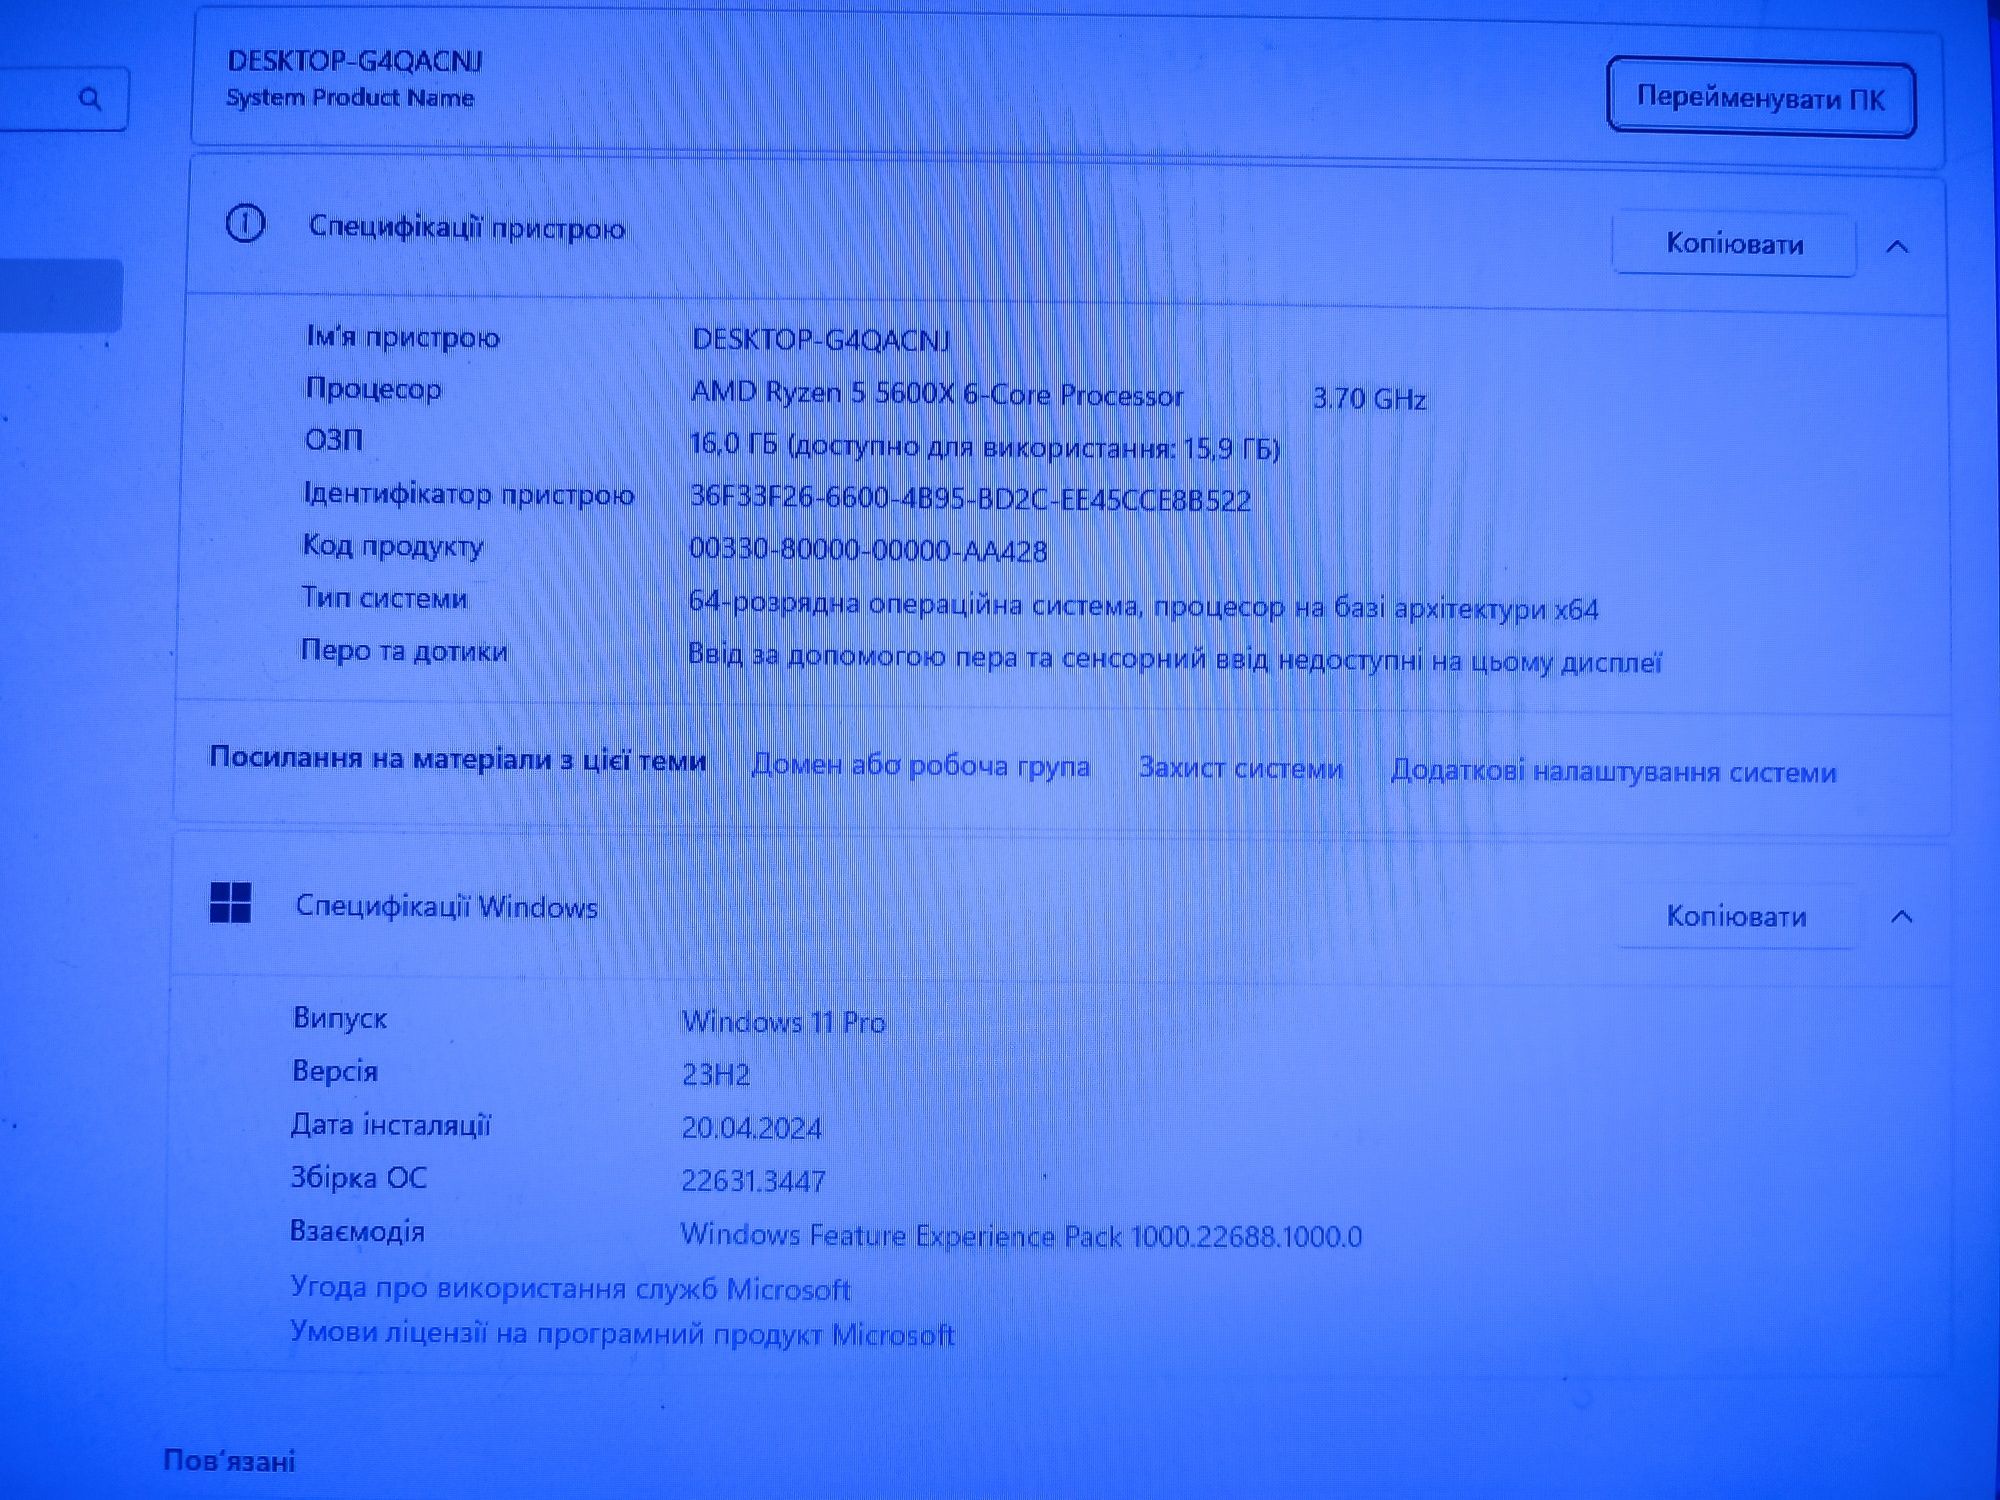This screenshot has height=1500, width=2000.
Task: Open Захист системи link
Action: pyautogui.click(x=1240, y=768)
